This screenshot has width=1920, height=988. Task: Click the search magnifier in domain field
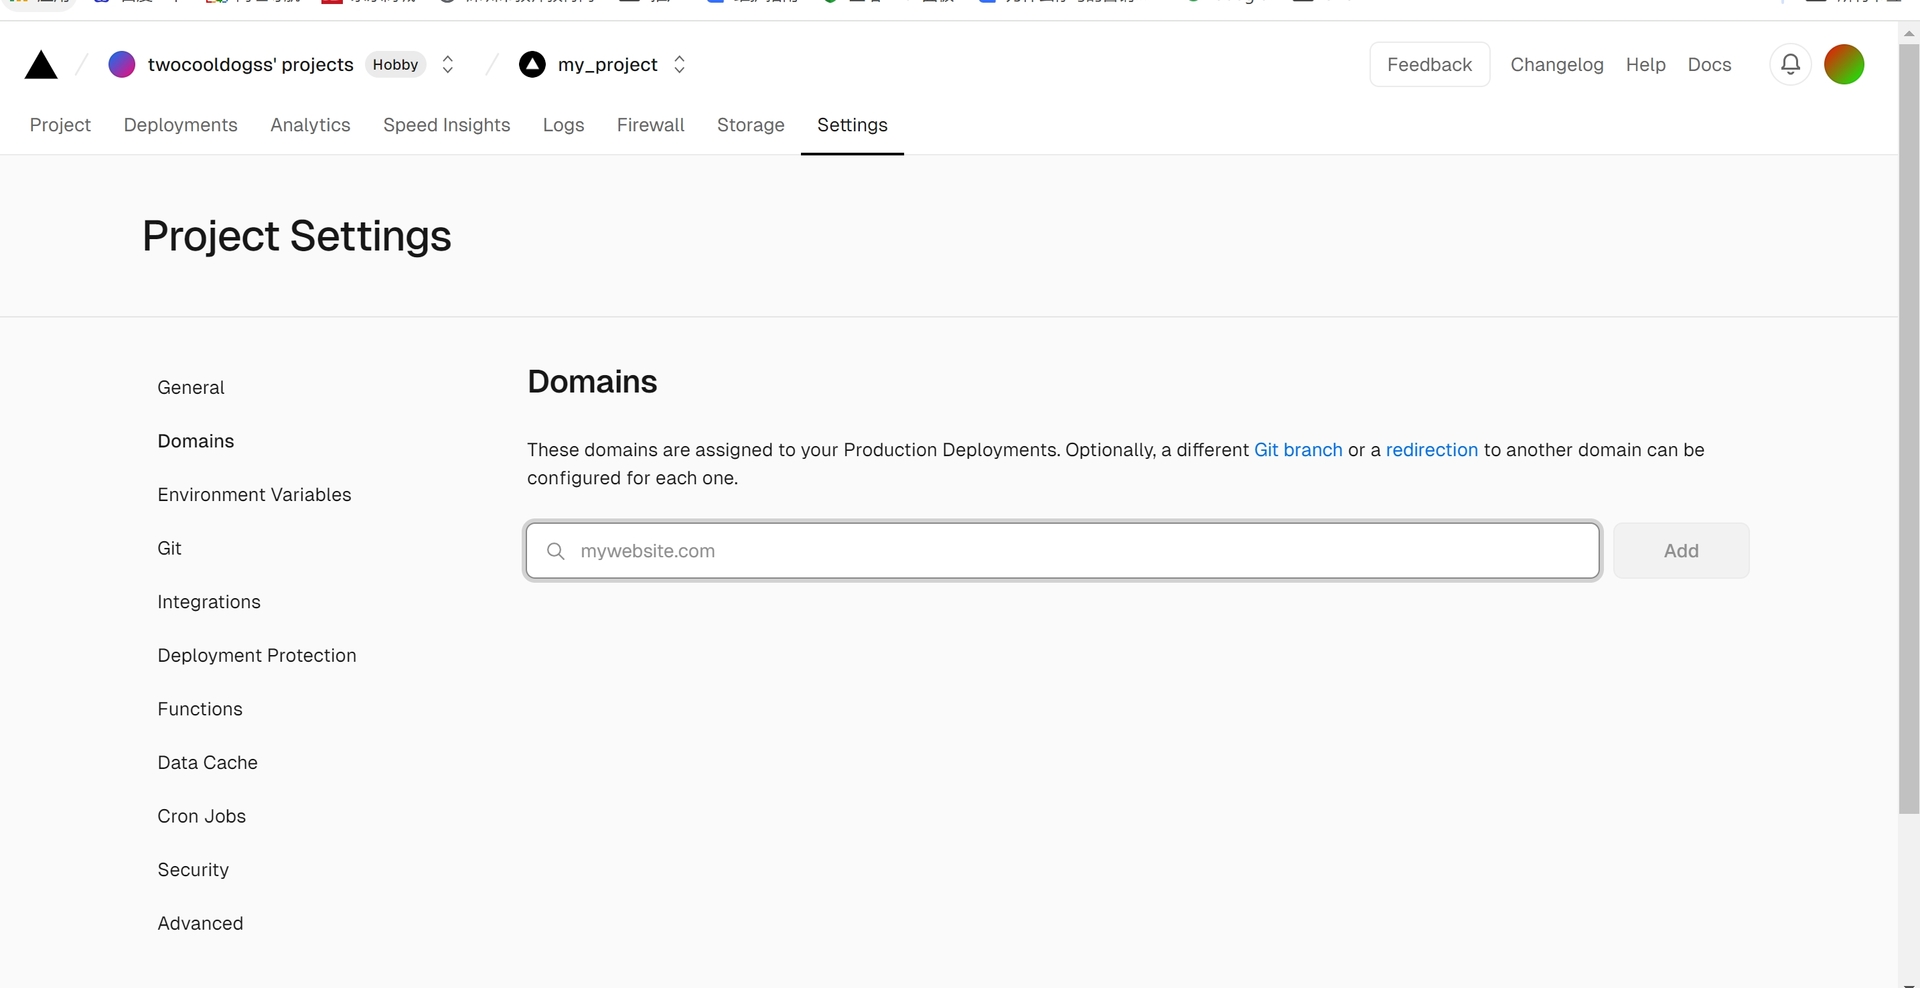[556, 551]
